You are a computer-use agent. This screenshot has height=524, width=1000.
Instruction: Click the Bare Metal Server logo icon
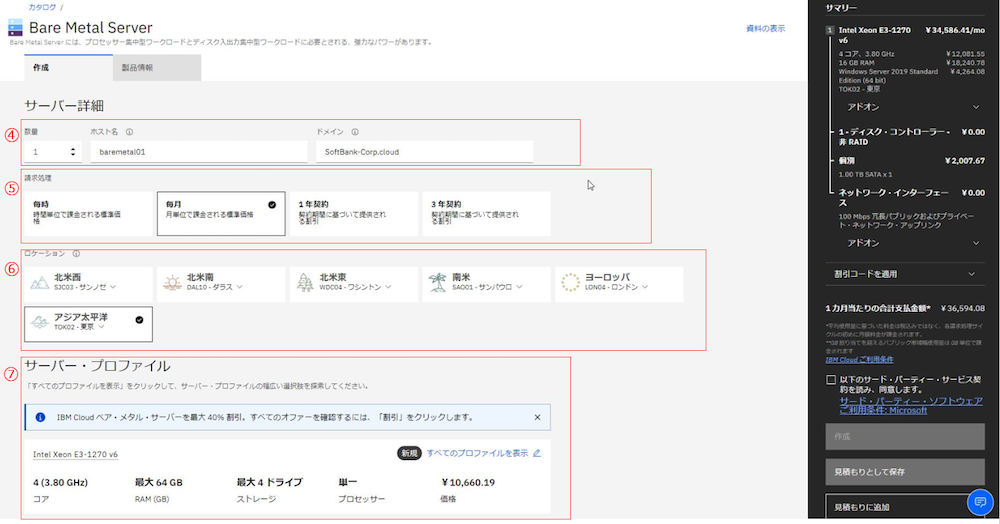click(x=15, y=27)
